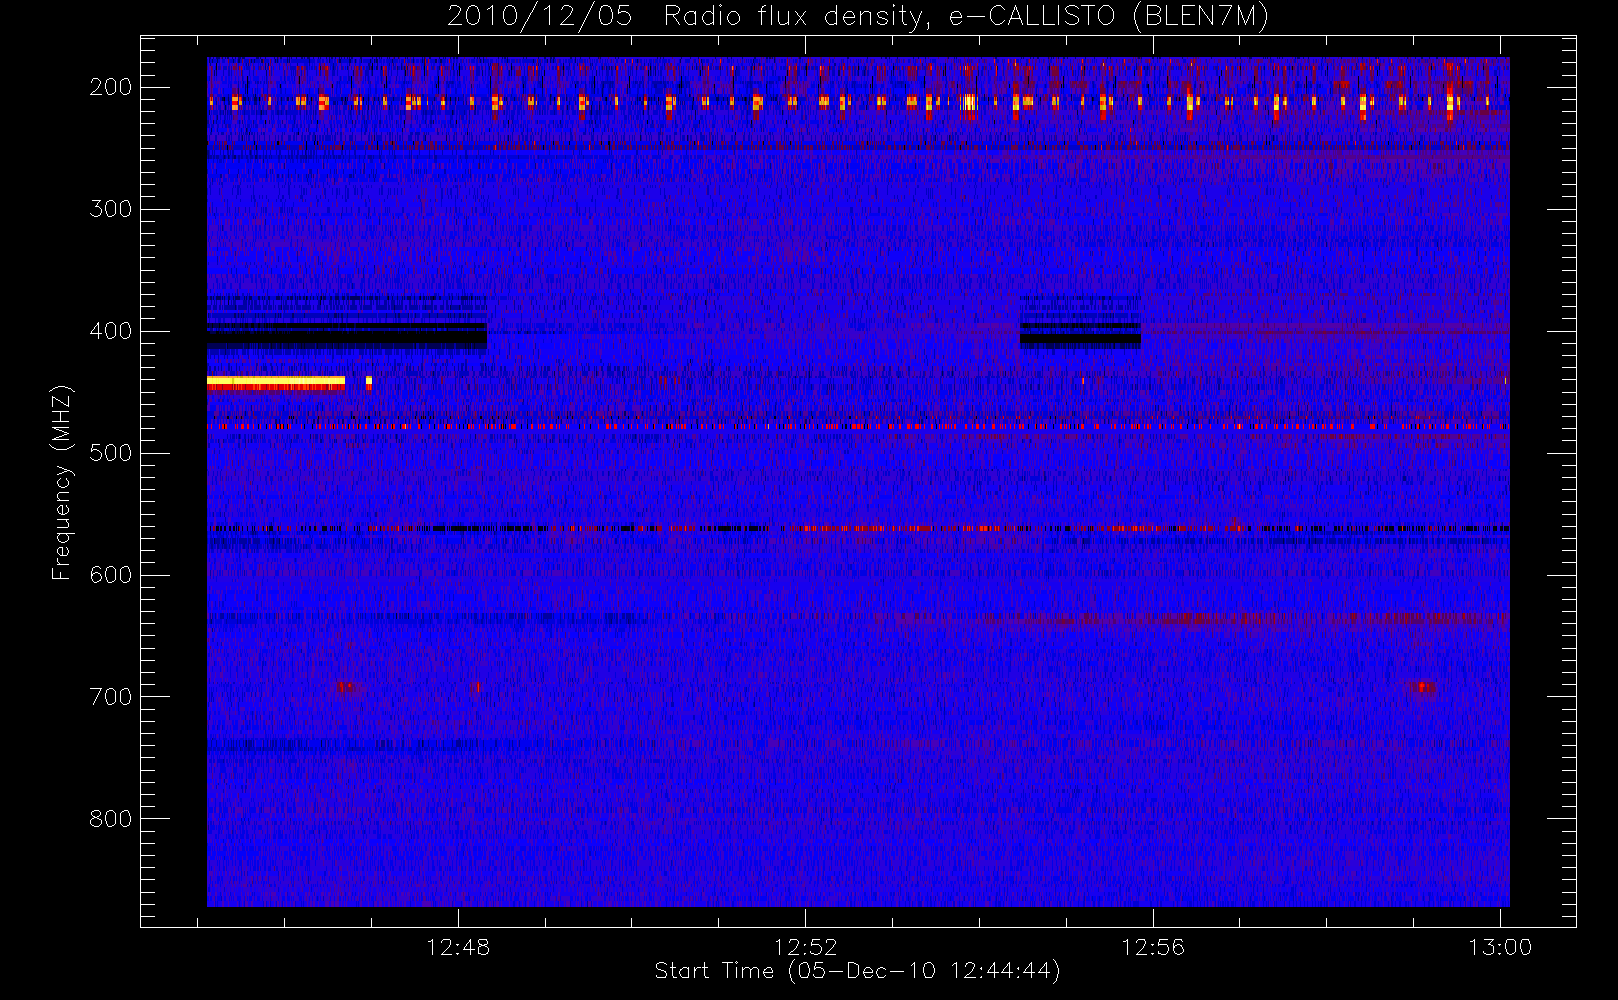Click the 700 frequency tick label
The height and width of the screenshot is (1000, 1618).
(111, 697)
